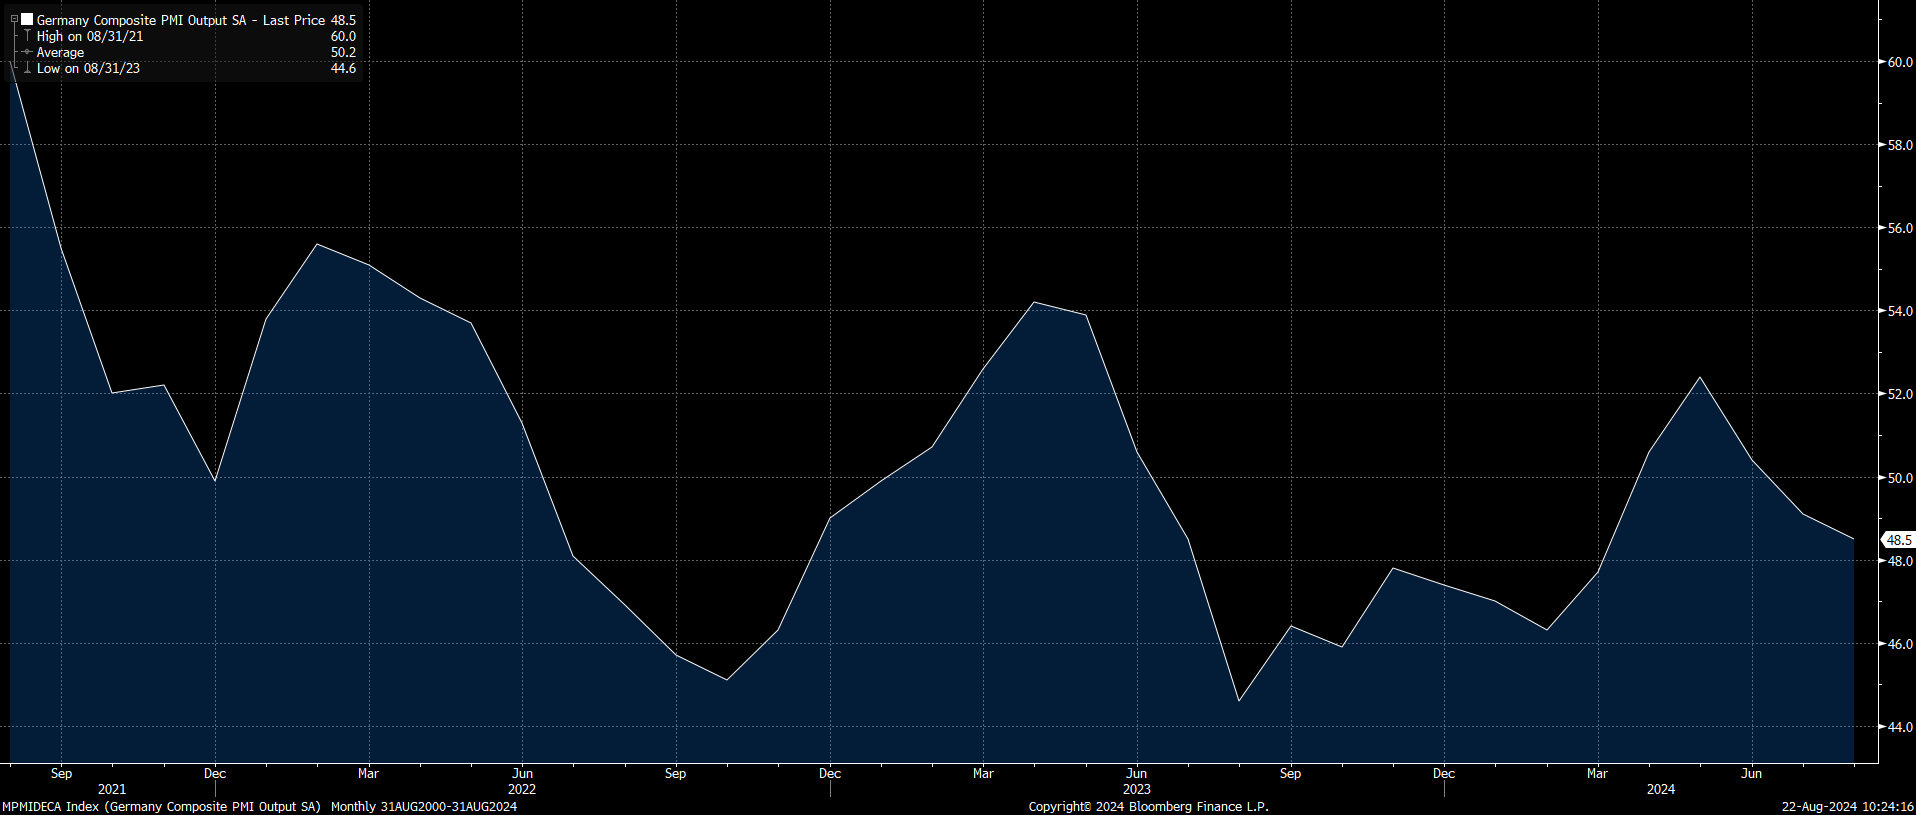Click the Low marker icon in legend
Viewport: 1916px width, 815px height.
(x=27, y=68)
